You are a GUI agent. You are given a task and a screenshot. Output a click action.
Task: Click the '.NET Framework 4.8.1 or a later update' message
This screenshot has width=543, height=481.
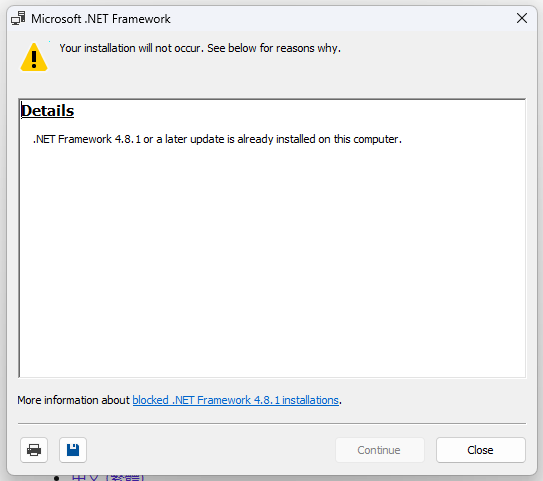click(x=217, y=139)
